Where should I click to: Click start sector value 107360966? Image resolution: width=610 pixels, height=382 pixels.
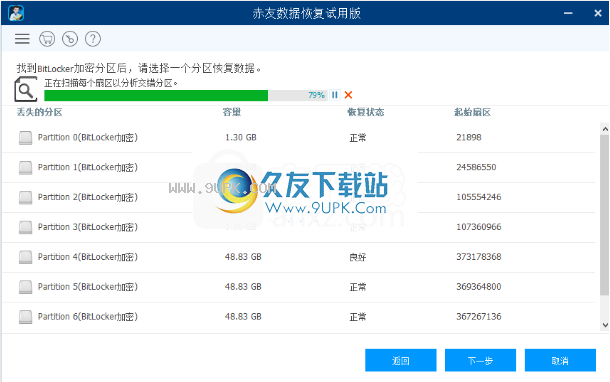coord(479,227)
